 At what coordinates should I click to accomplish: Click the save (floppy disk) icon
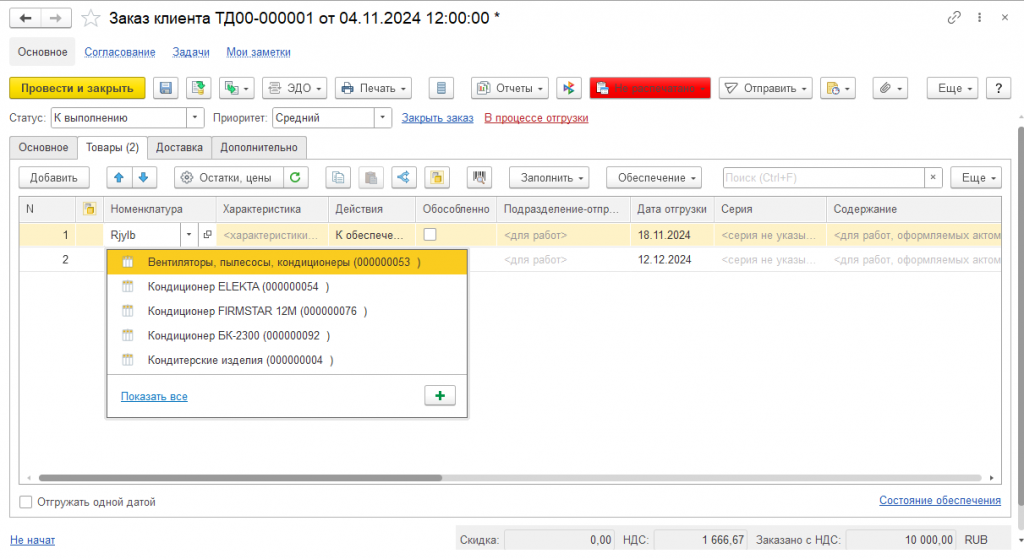pos(166,88)
